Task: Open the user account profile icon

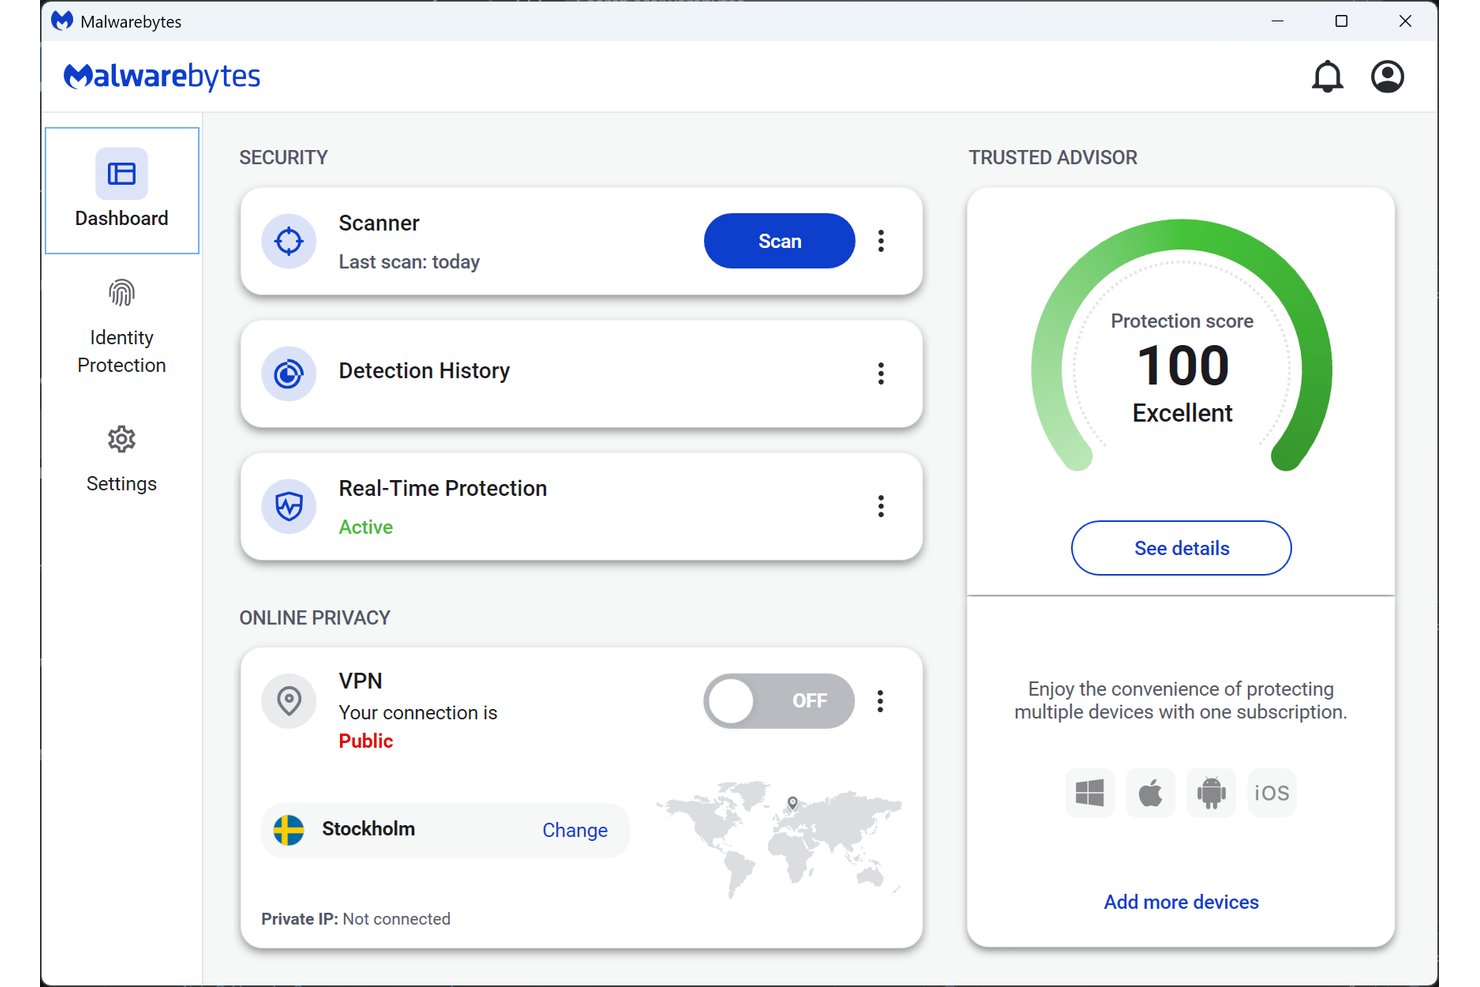Action: pyautogui.click(x=1387, y=77)
